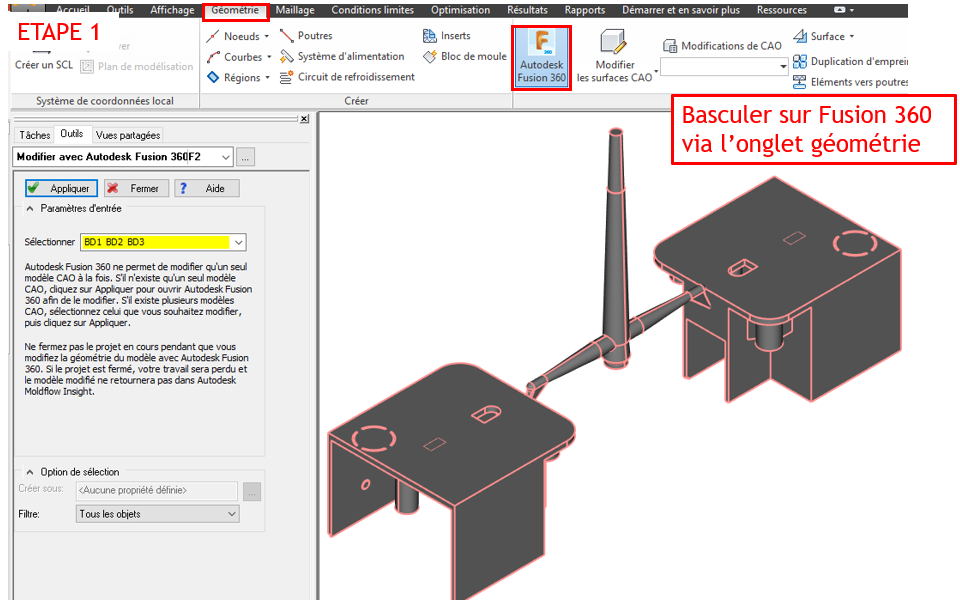Click the Modifications de CAO icon
This screenshot has height=600, width=960.
point(722,46)
